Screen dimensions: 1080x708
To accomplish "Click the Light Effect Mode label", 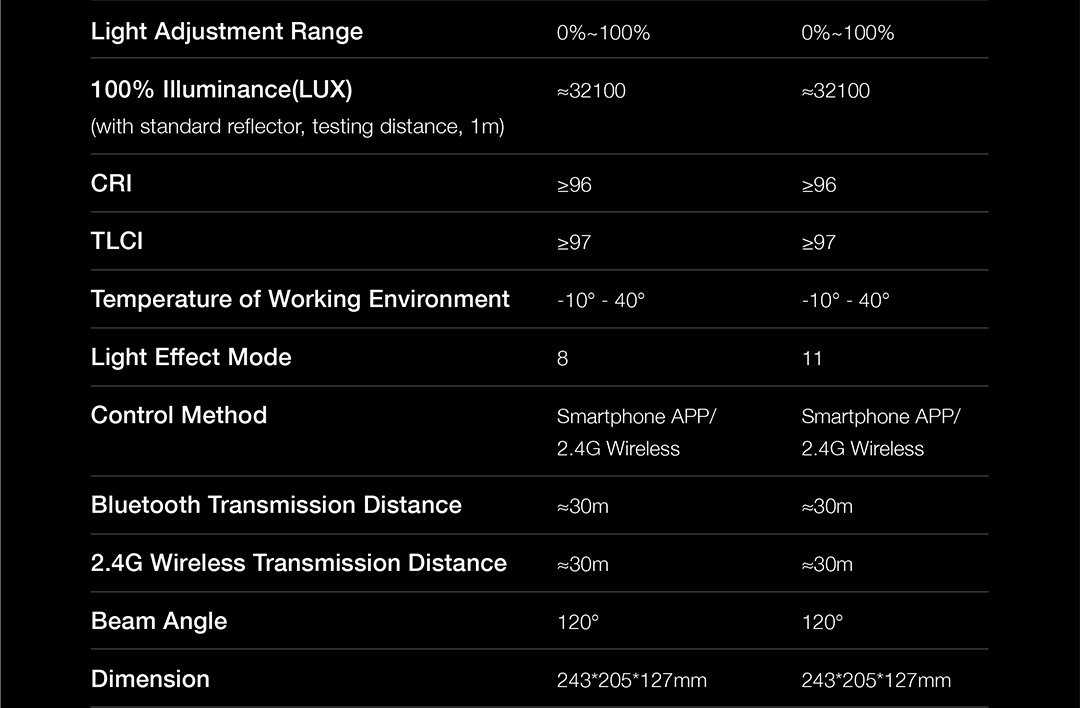I will 191,358.
